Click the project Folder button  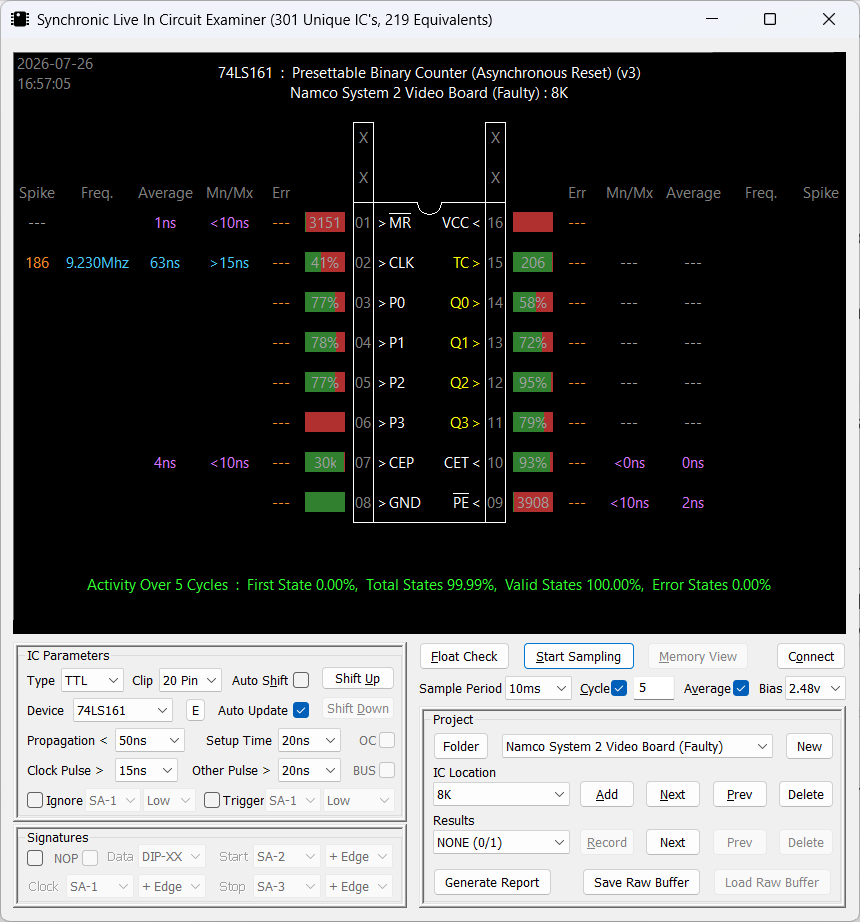pos(461,746)
